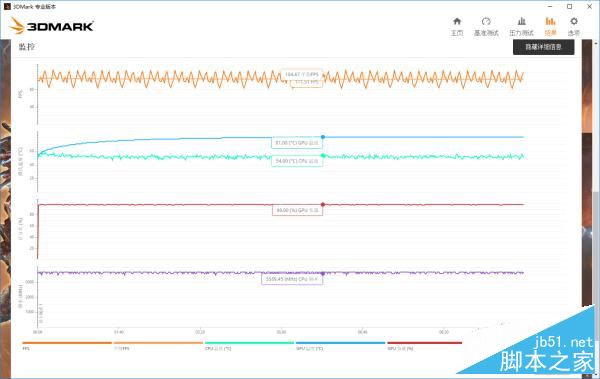Click the 监控 monitoring heading
The image size is (600, 379).
click(x=27, y=47)
